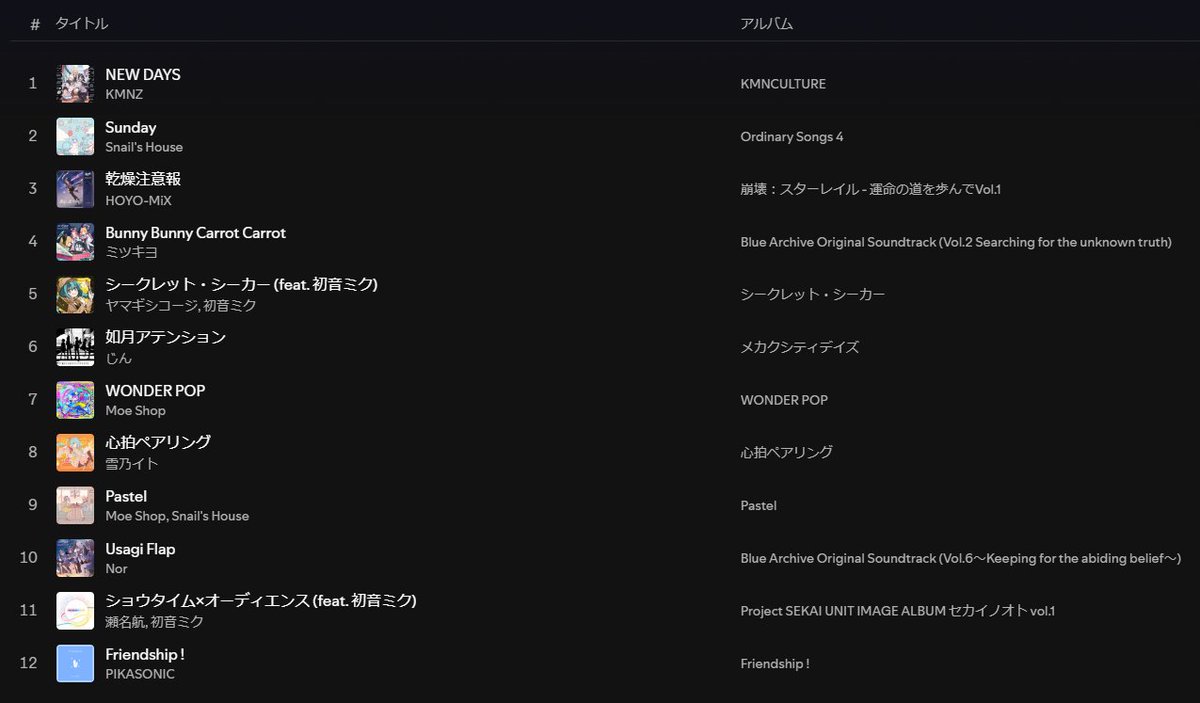
Task: Open artist Nor
Action: [x=116, y=569]
